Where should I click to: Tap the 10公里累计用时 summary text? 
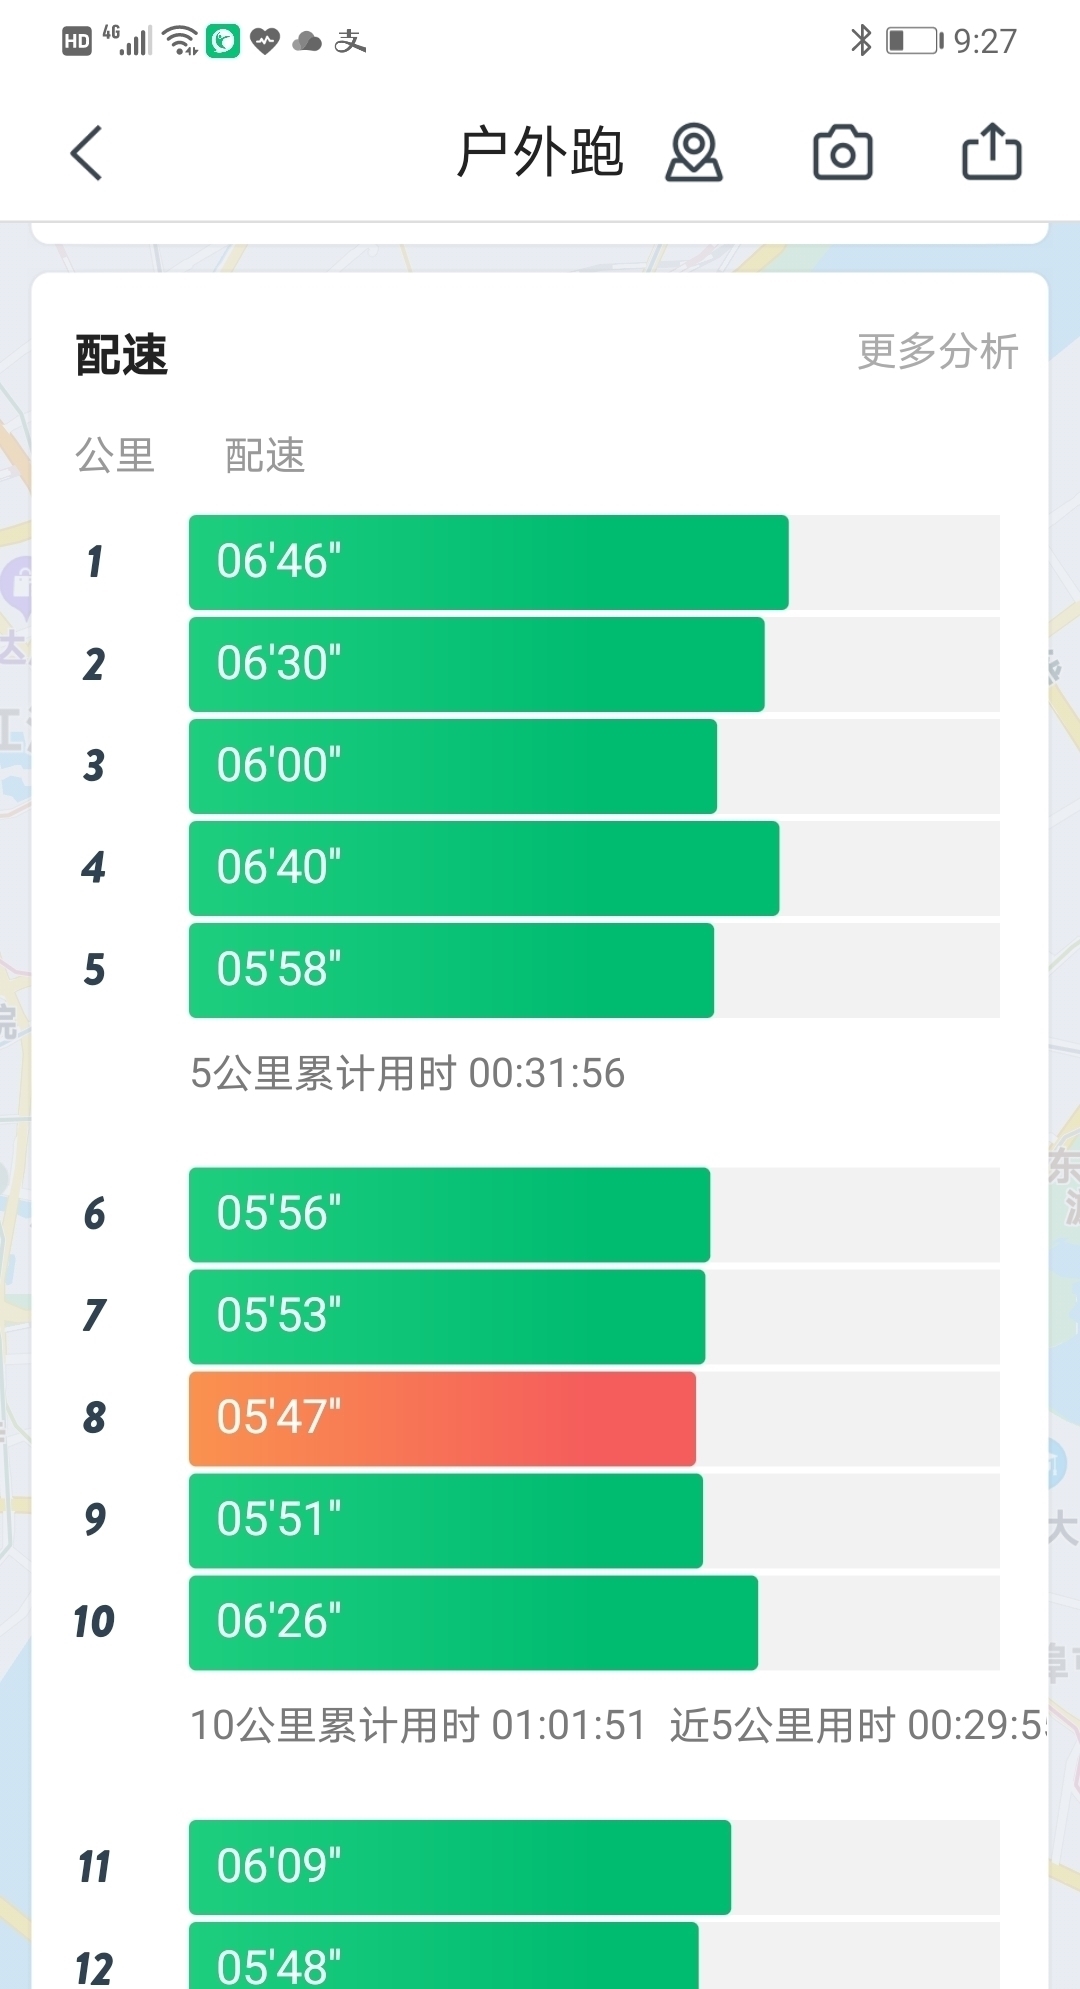(418, 1726)
